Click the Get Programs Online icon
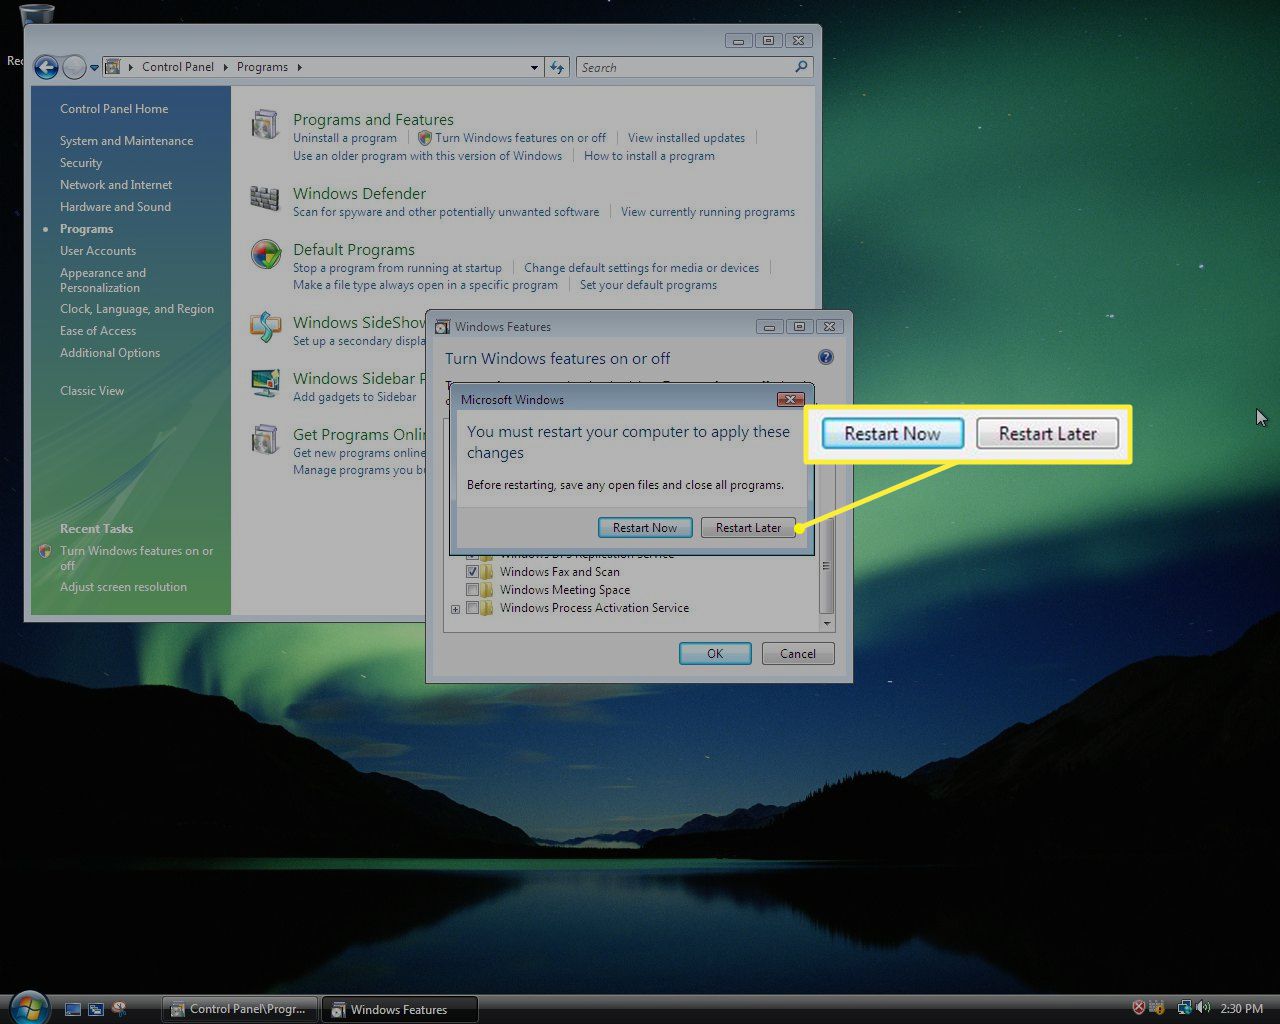 [x=265, y=439]
